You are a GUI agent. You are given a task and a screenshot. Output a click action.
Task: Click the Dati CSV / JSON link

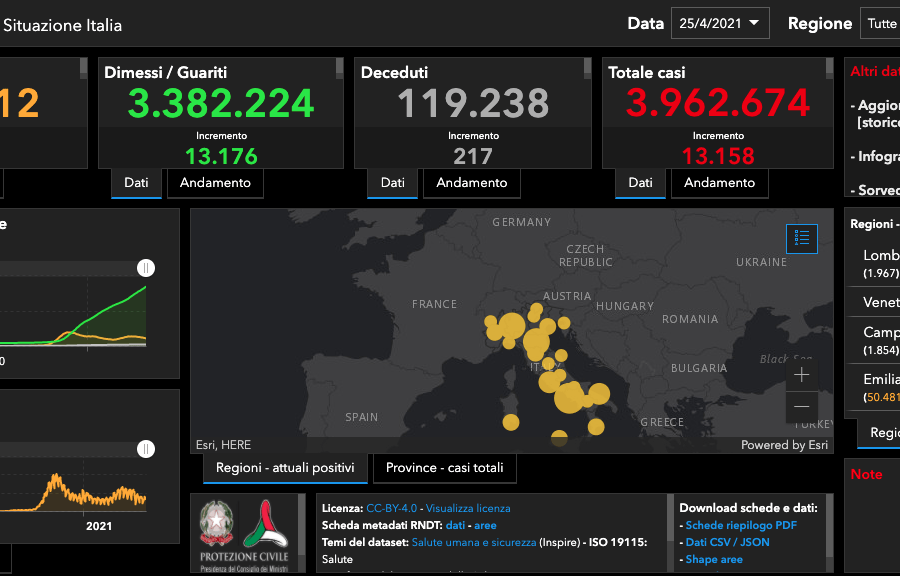click(727, 542)
